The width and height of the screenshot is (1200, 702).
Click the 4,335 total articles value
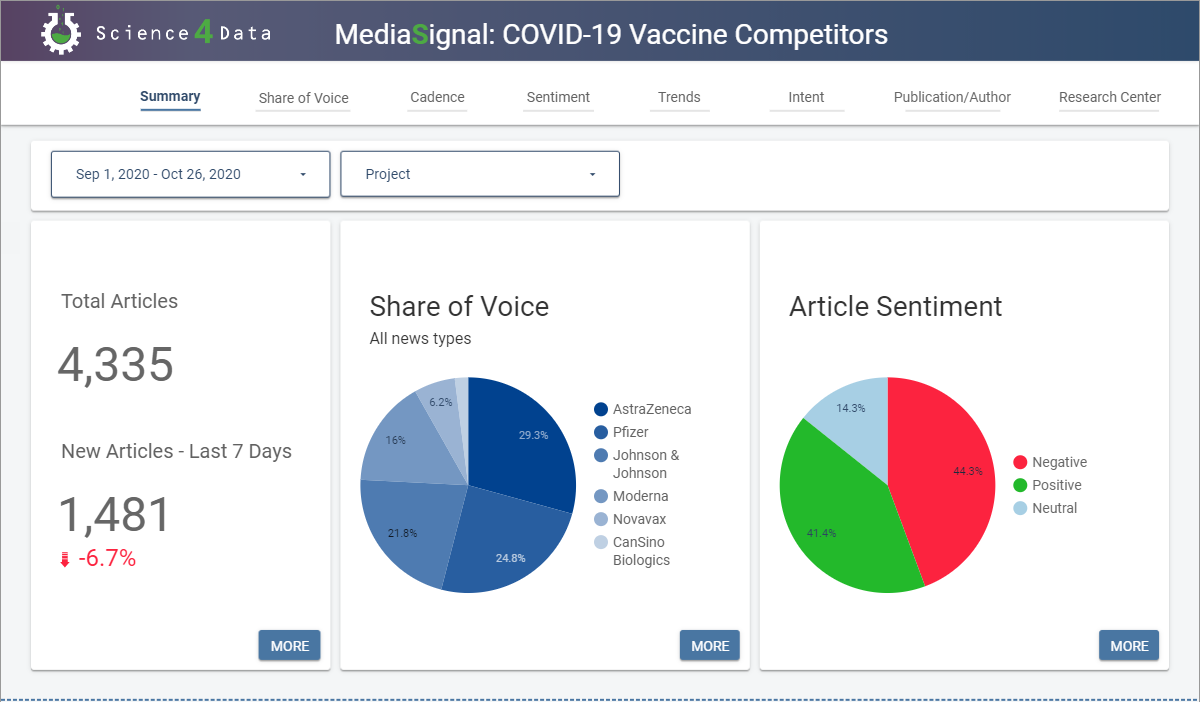116,364
